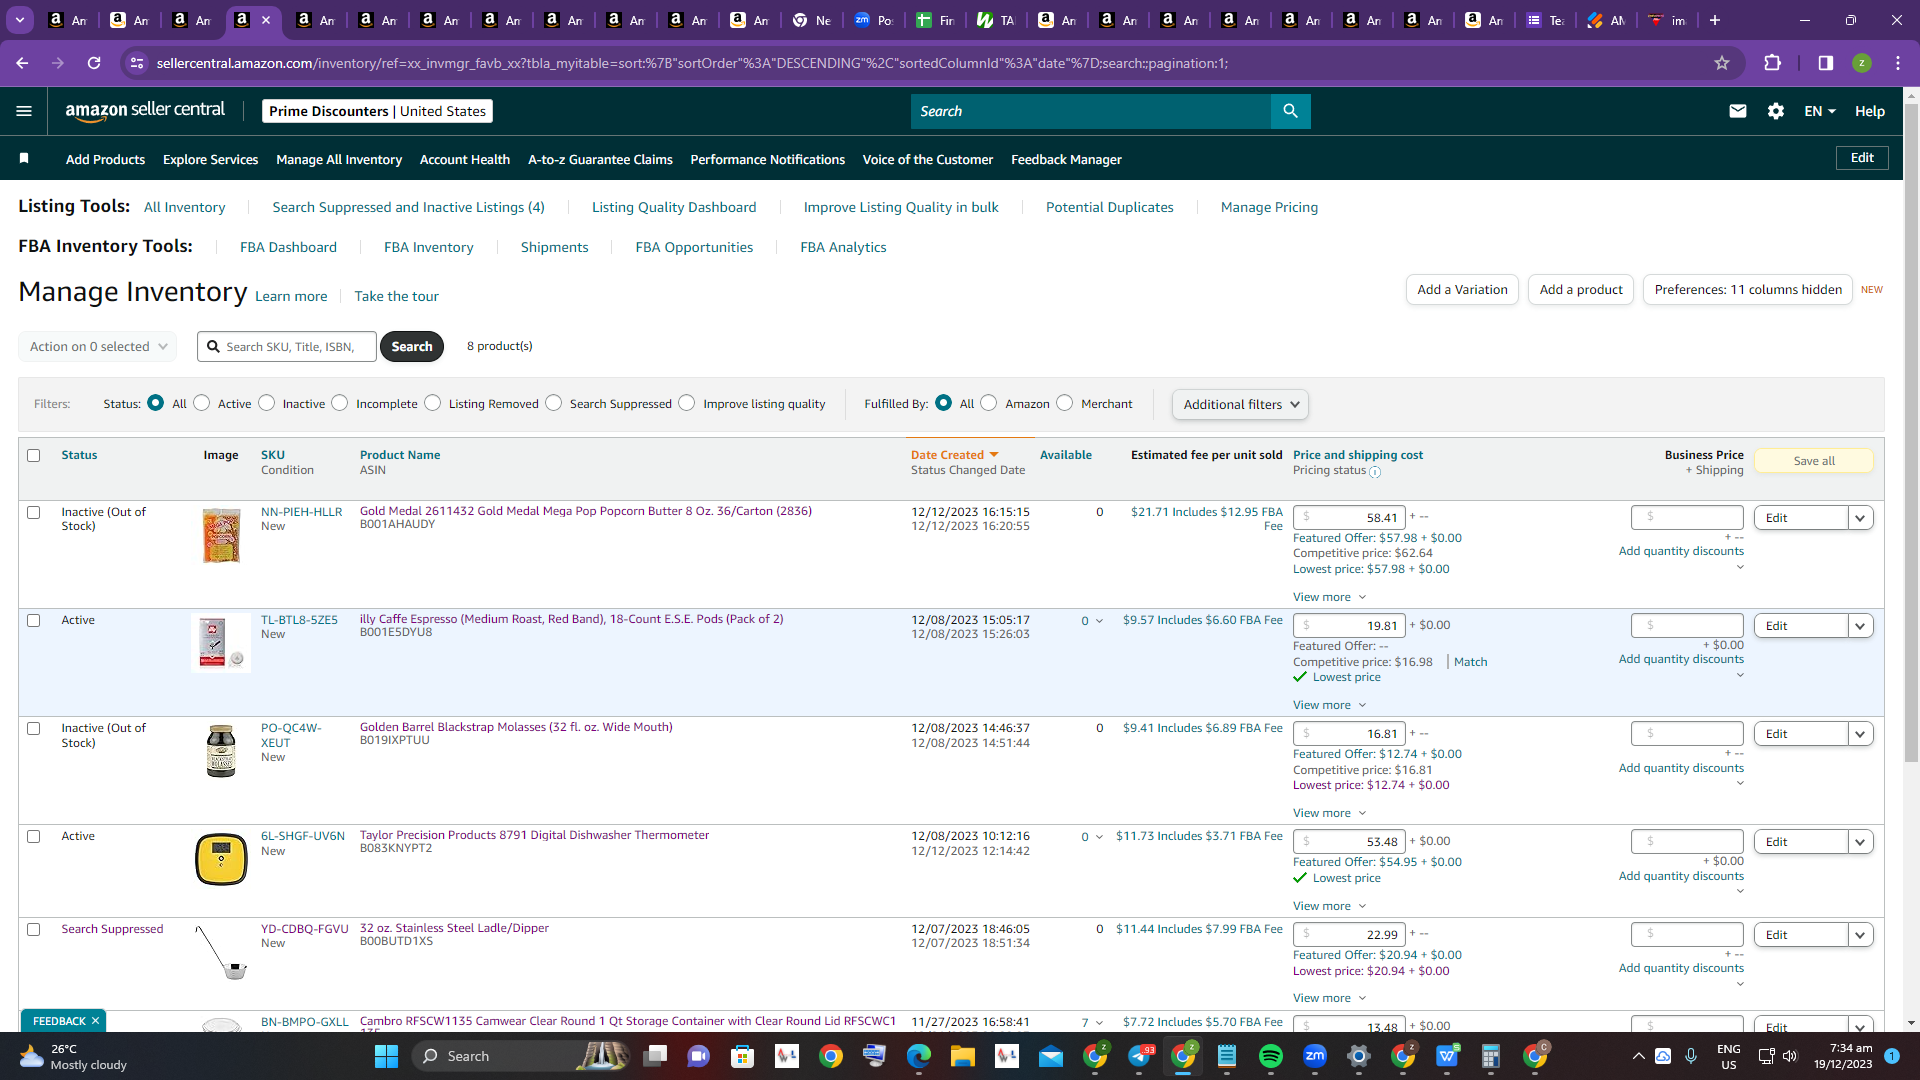Click the Save all button
This screenshot has width=1920, height=1080.
pyautogui.click(x=1814, y=460)
